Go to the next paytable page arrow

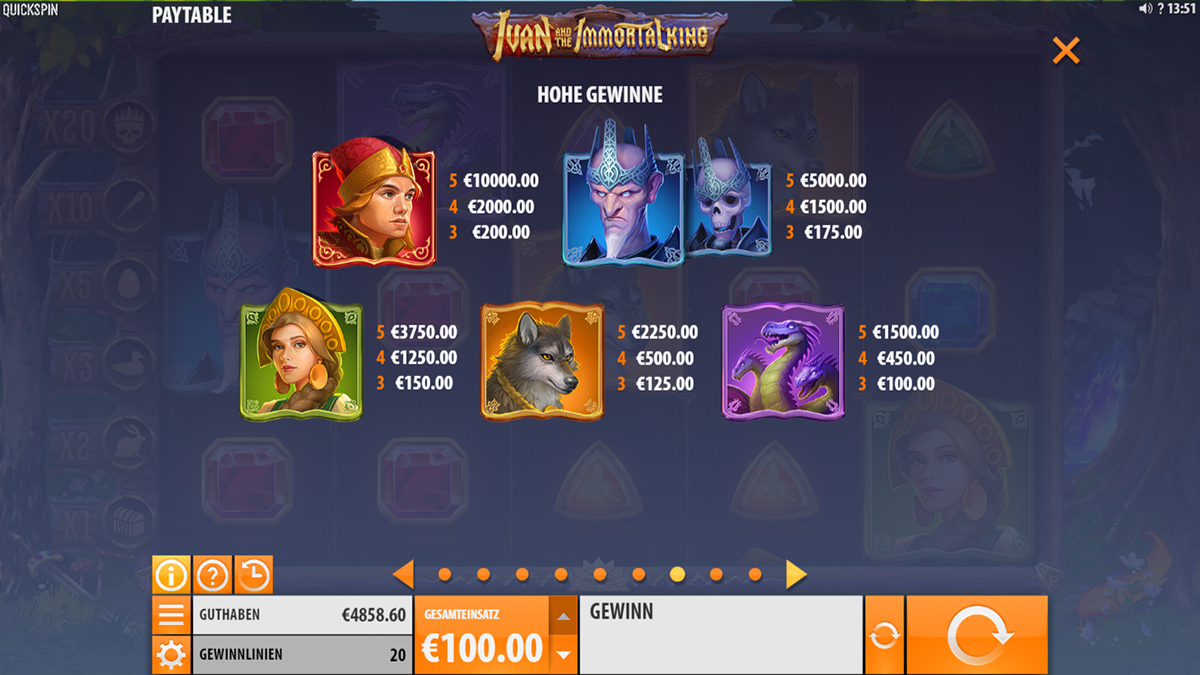coord(796,574)
